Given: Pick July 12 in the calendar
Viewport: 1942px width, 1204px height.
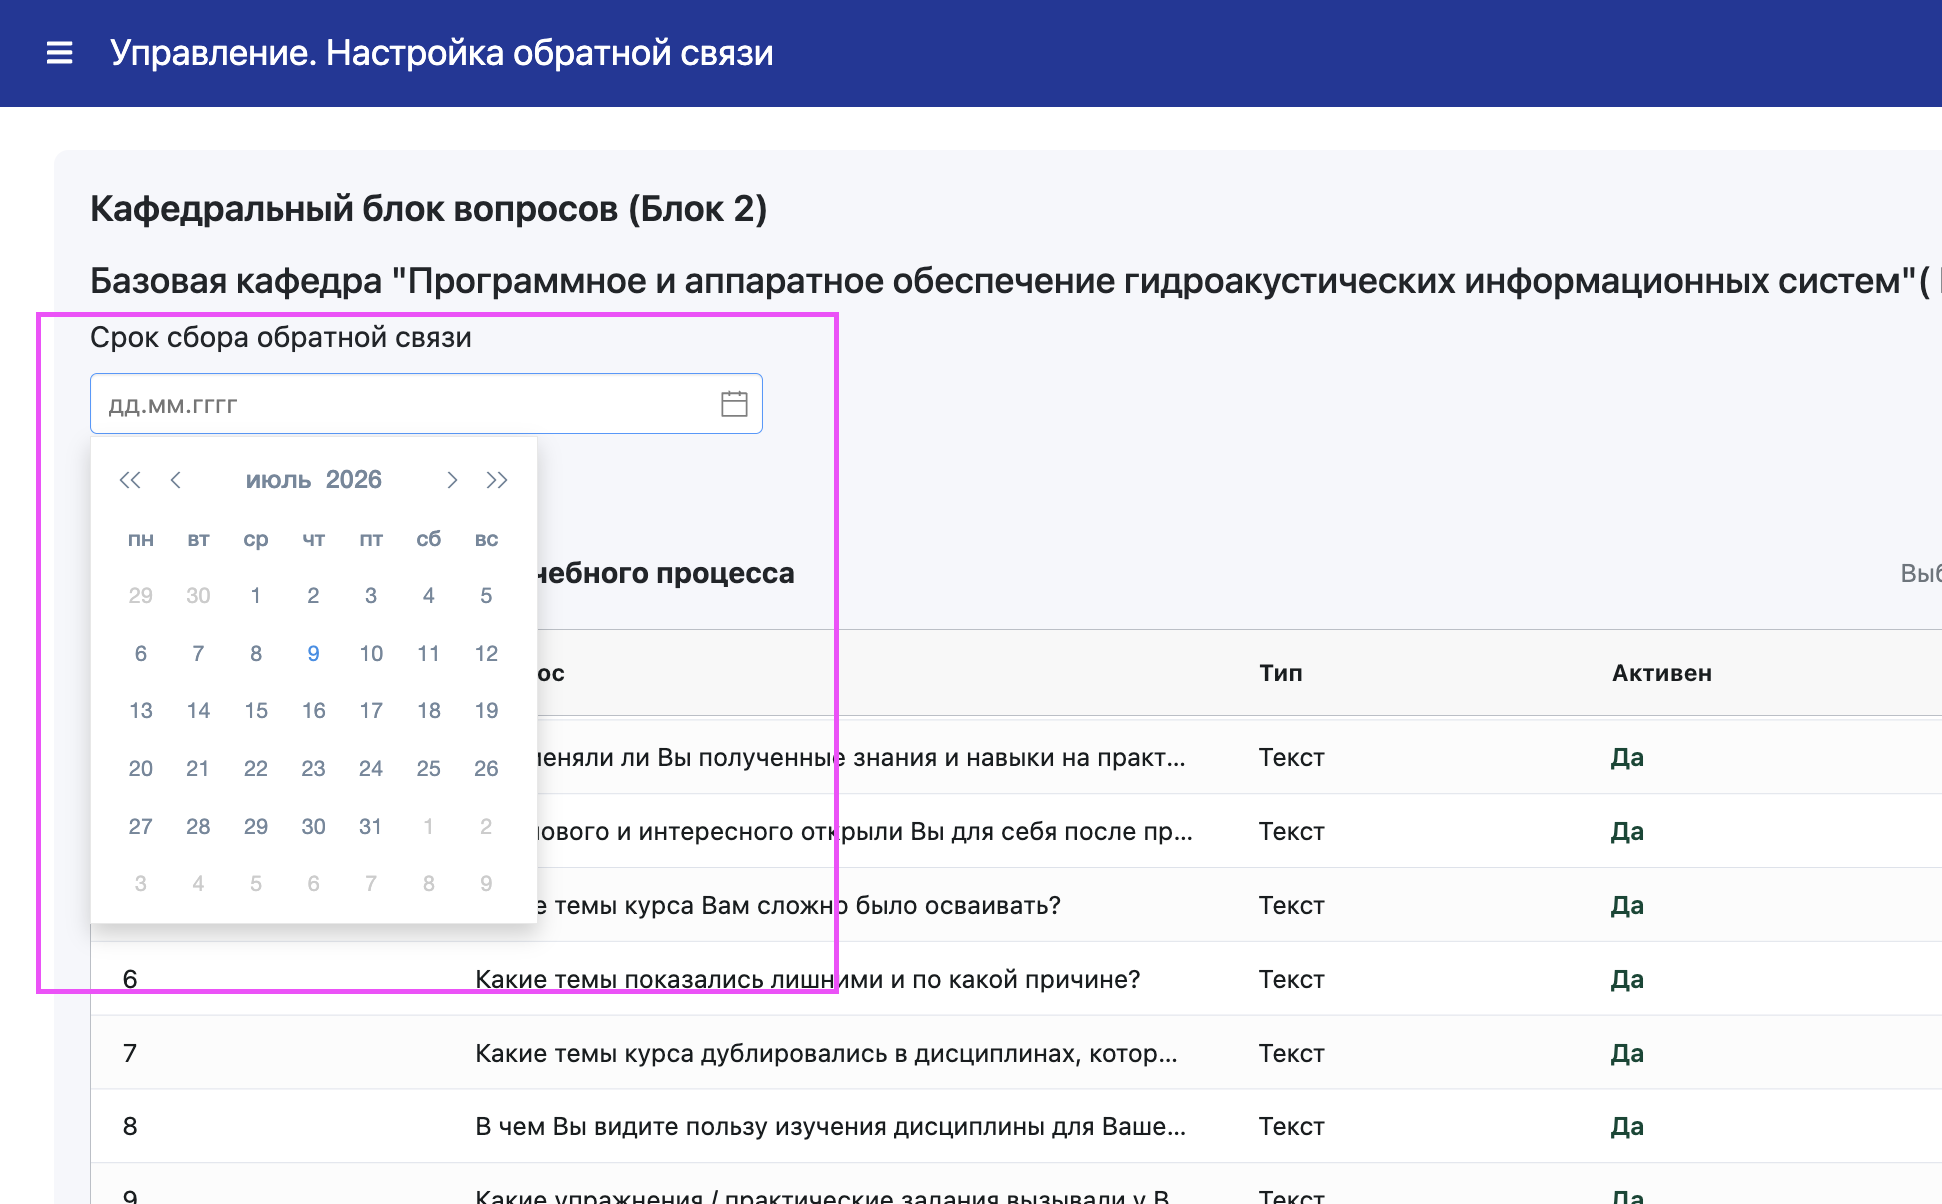Looking at the screenshot, I should pyautogui.click(x=486, y=654).
